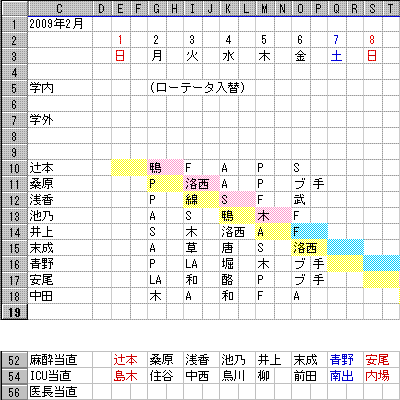This screenshot has height=400, width=400.
Task: Click the pink 鴨 cell in 辻本 row
Action: coord(165,168)
